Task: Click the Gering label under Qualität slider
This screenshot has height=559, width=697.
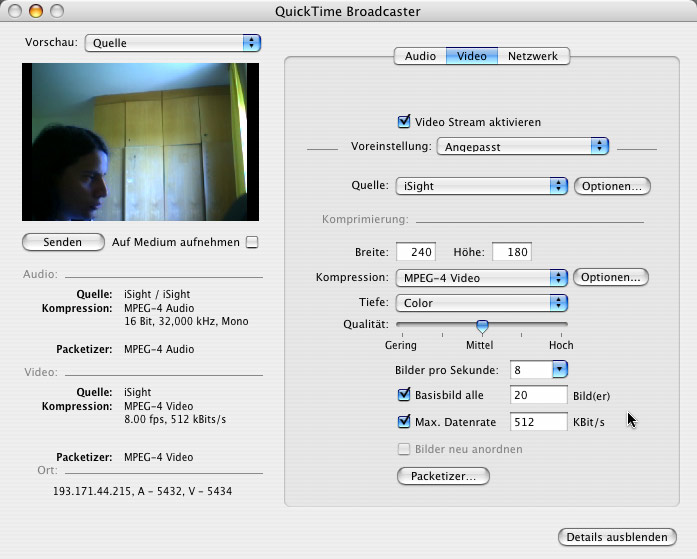Action: click(401, 345)
